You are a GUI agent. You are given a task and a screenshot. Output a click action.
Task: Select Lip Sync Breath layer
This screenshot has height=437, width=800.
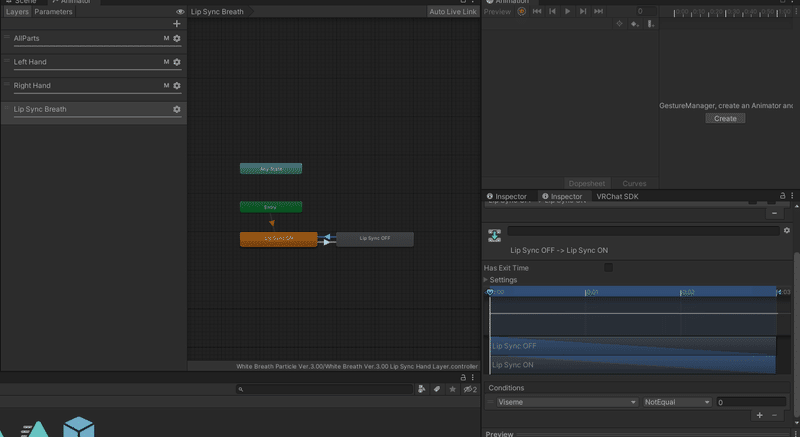coord(94,111)
